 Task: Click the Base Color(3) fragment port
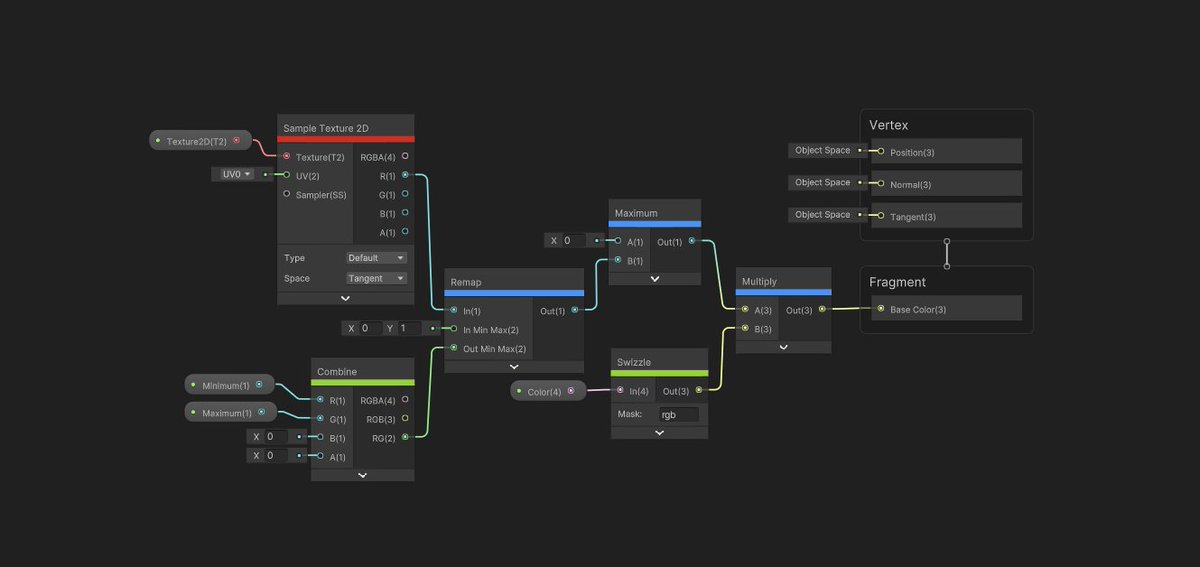(x=880, y=309)
